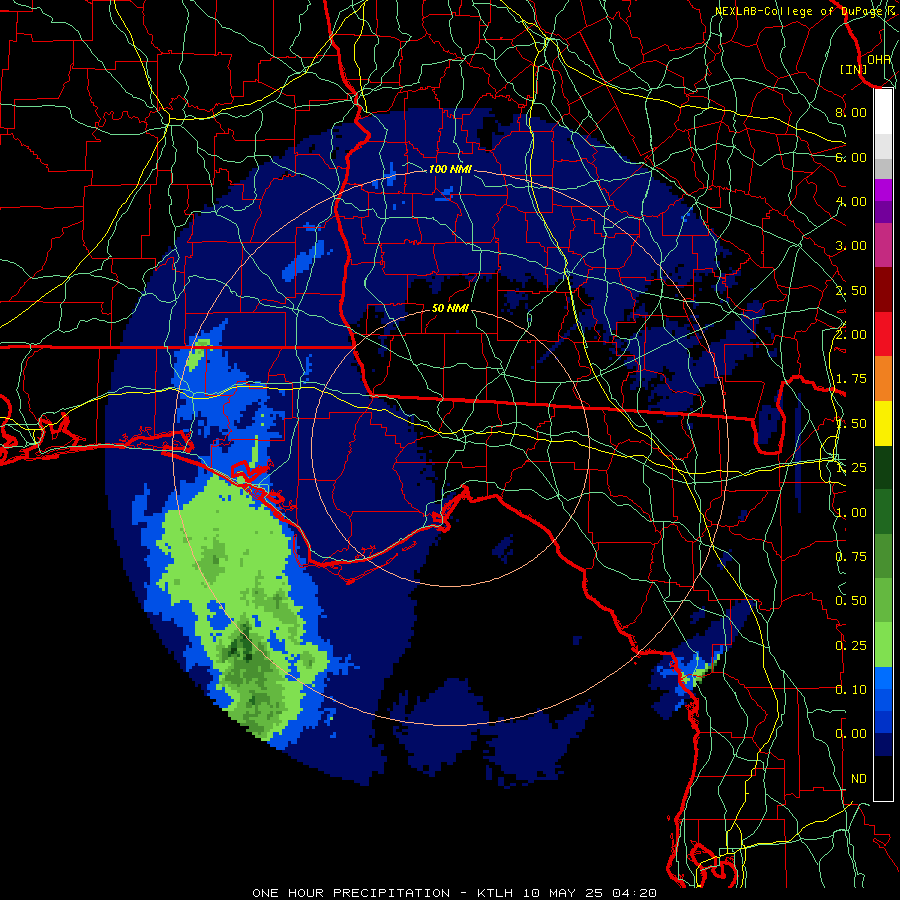Click the OHR product label above legend
This screenshot has width=900, height=900.
click(x=879, y=59)
